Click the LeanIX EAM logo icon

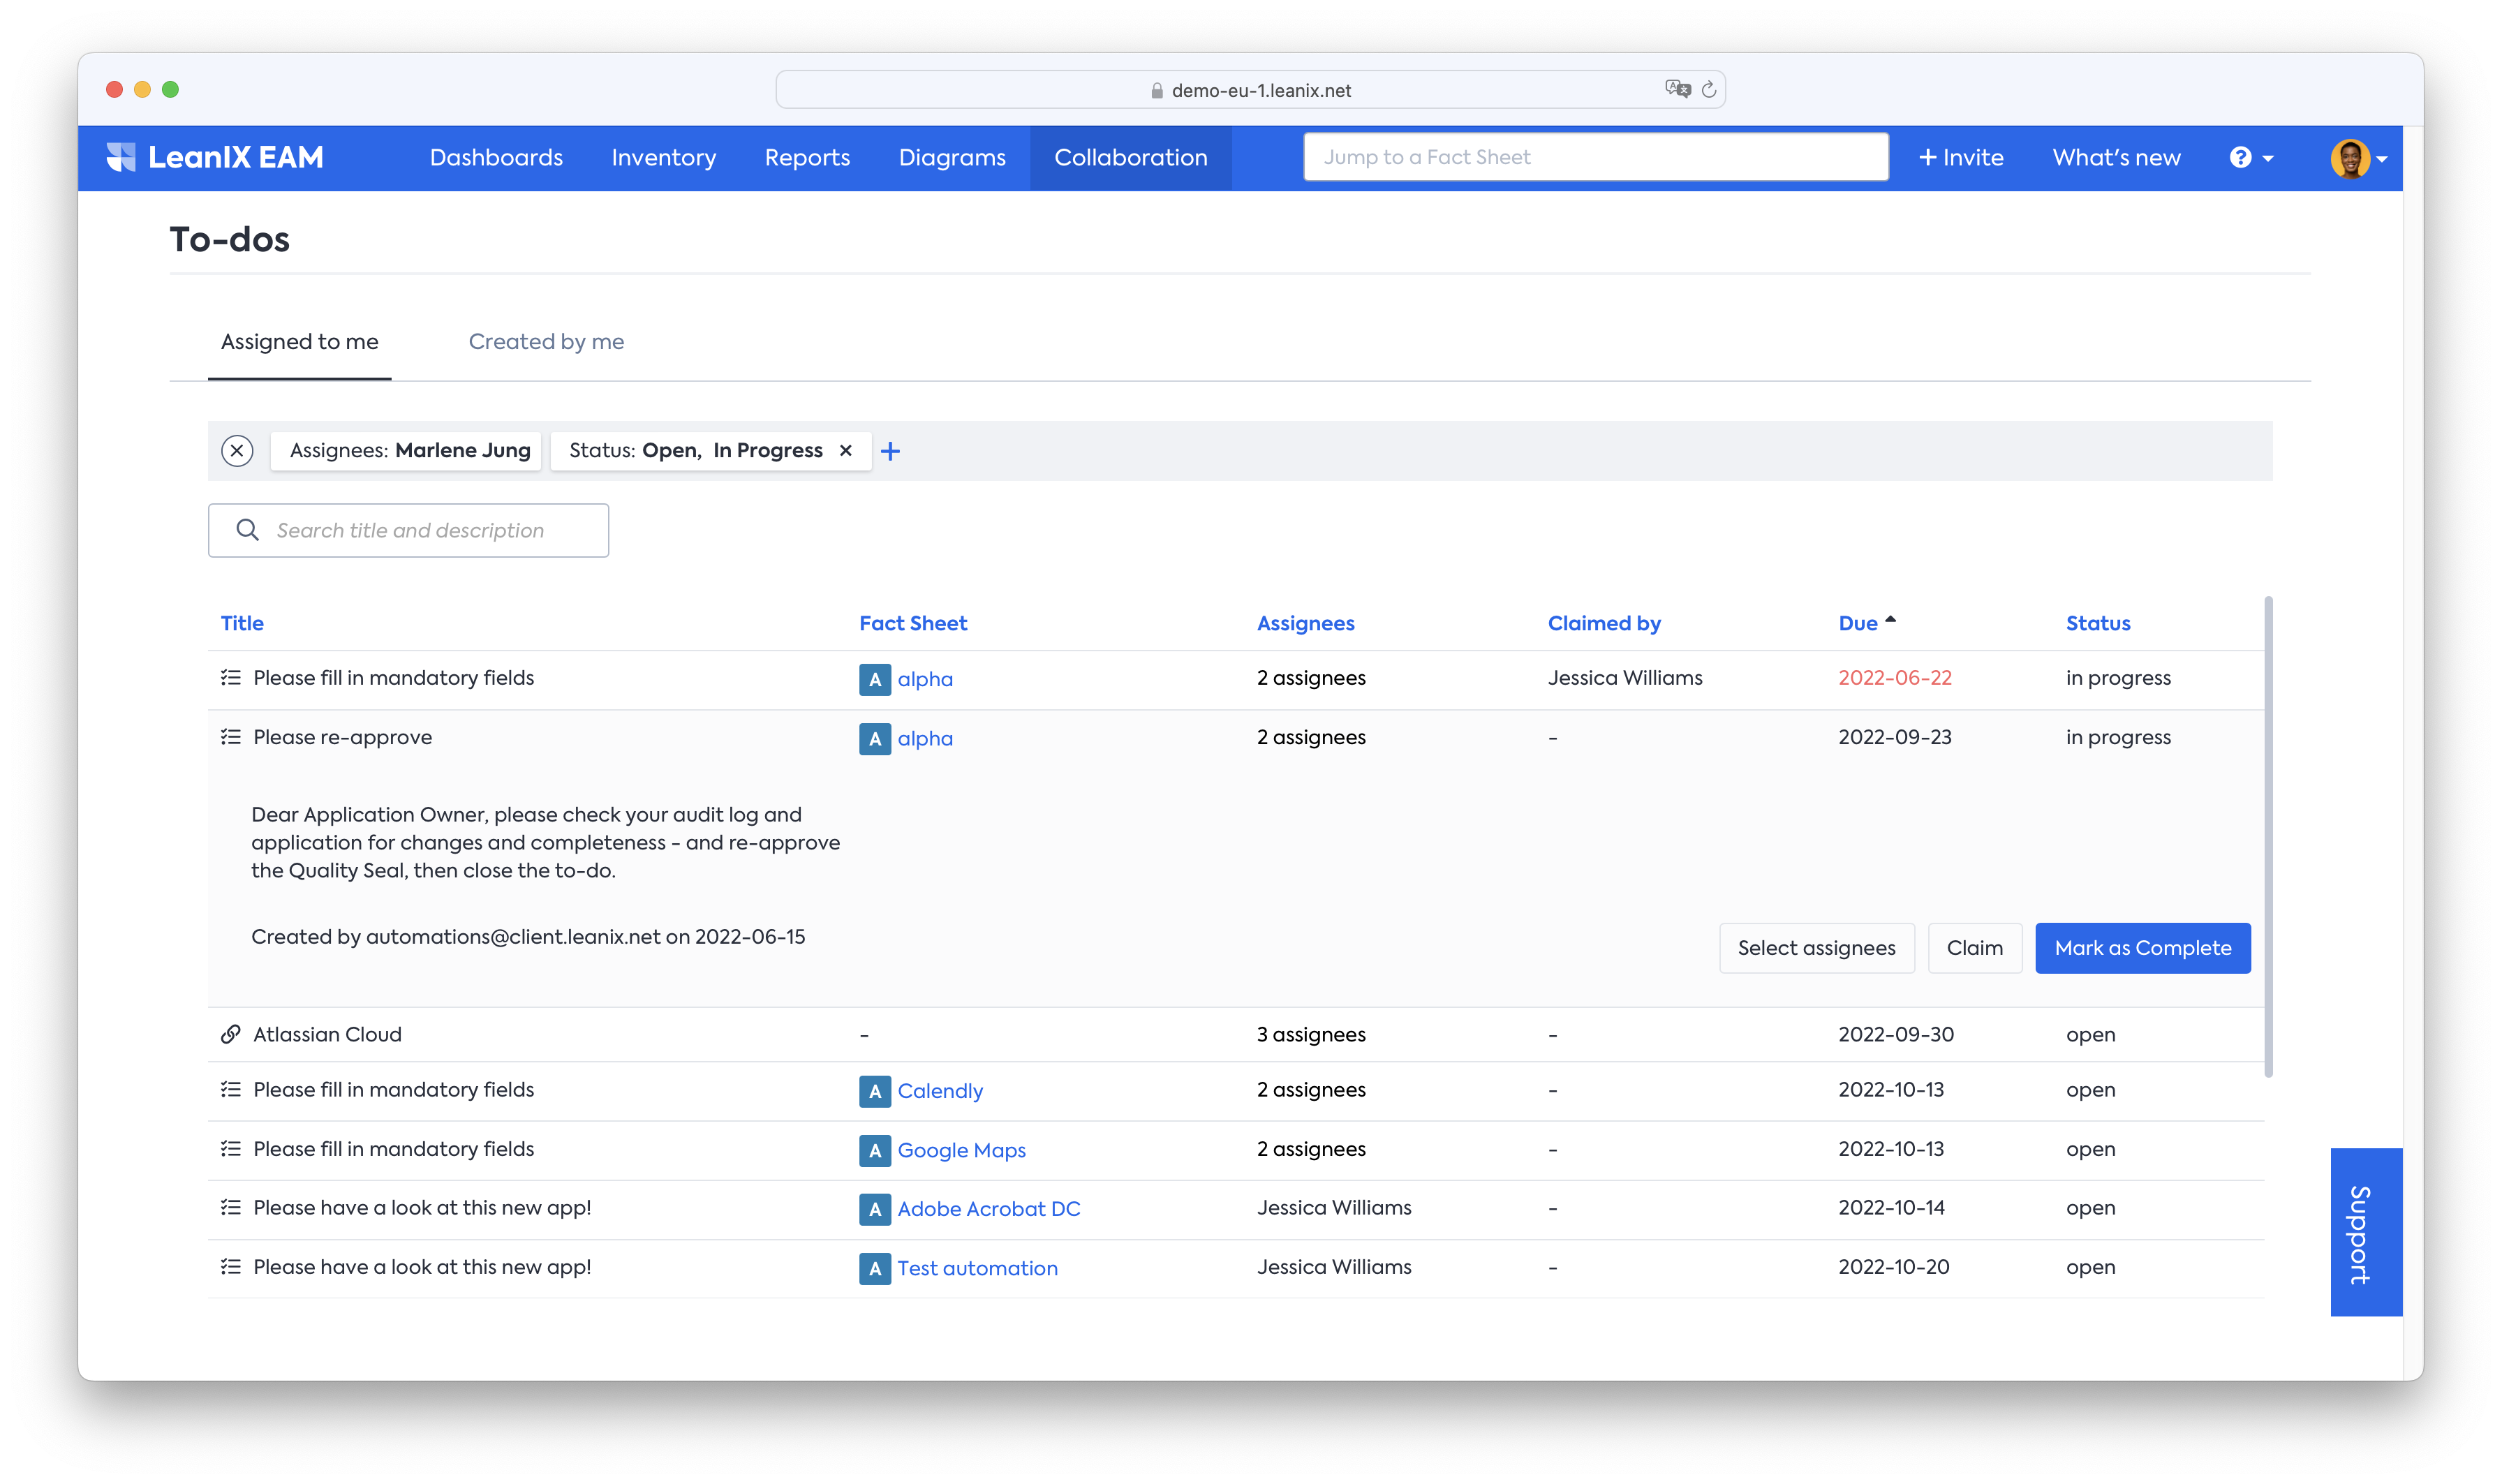(x=121, y=157)
